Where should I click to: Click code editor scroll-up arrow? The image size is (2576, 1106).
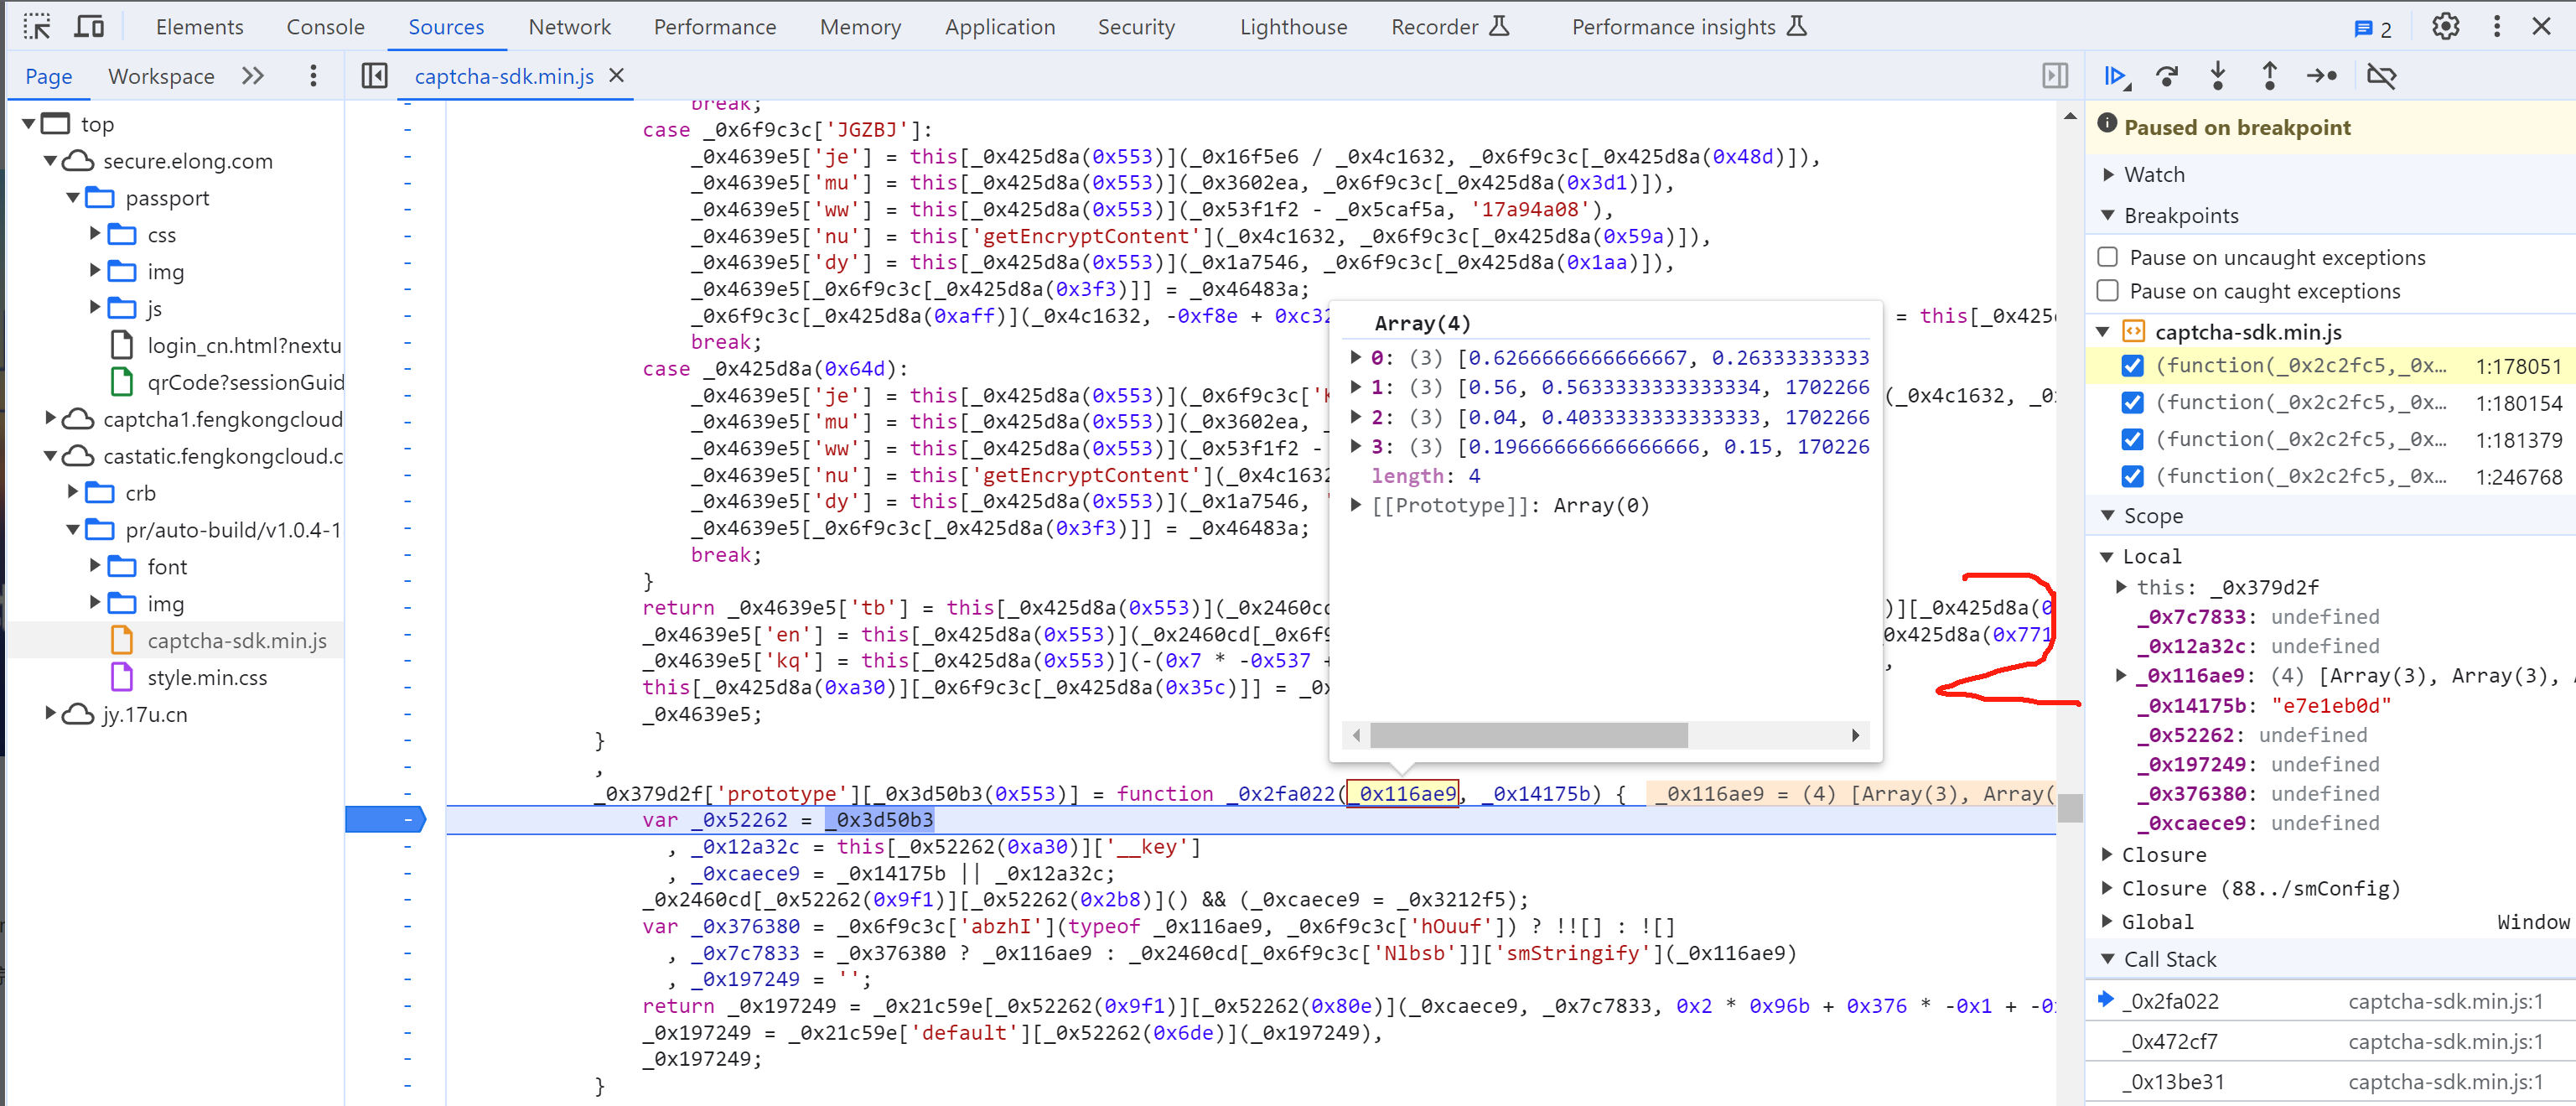coord(2070,117)
